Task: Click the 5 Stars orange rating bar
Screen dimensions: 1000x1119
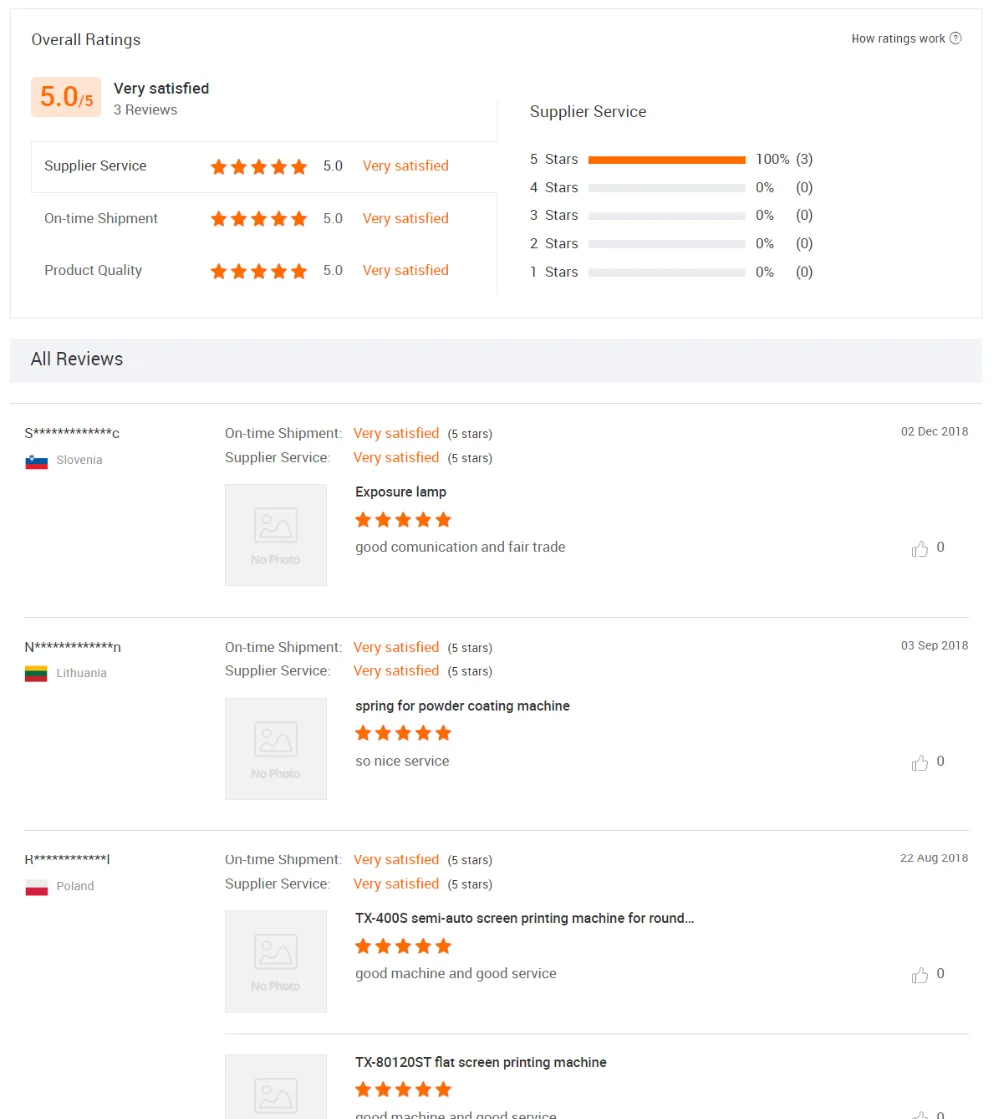Action: pyautogui.click(x=667, y=160)
